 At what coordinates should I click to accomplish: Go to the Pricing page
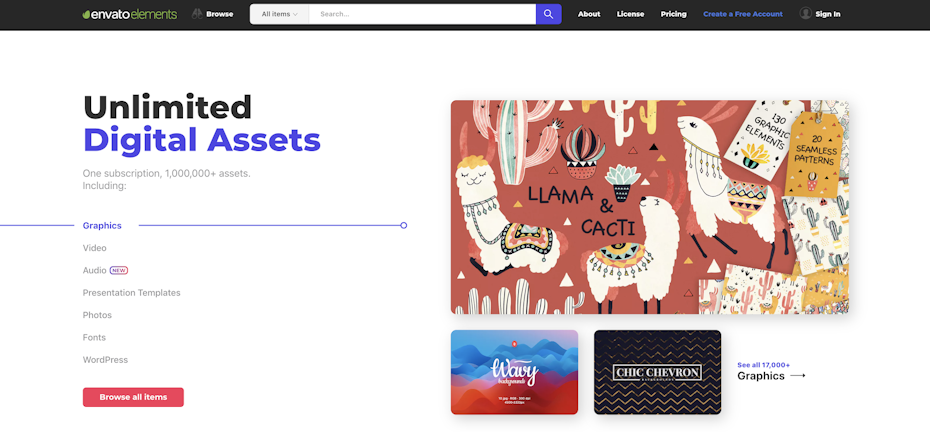tap(674, 14)
